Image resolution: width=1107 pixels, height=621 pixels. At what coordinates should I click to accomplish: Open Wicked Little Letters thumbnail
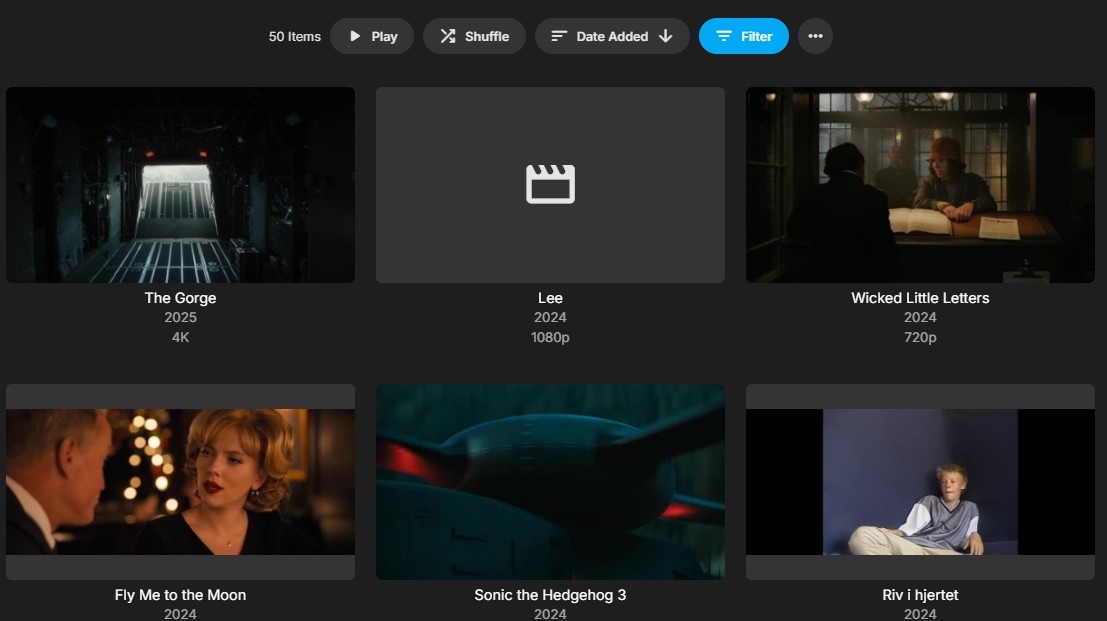click(921, 185)
